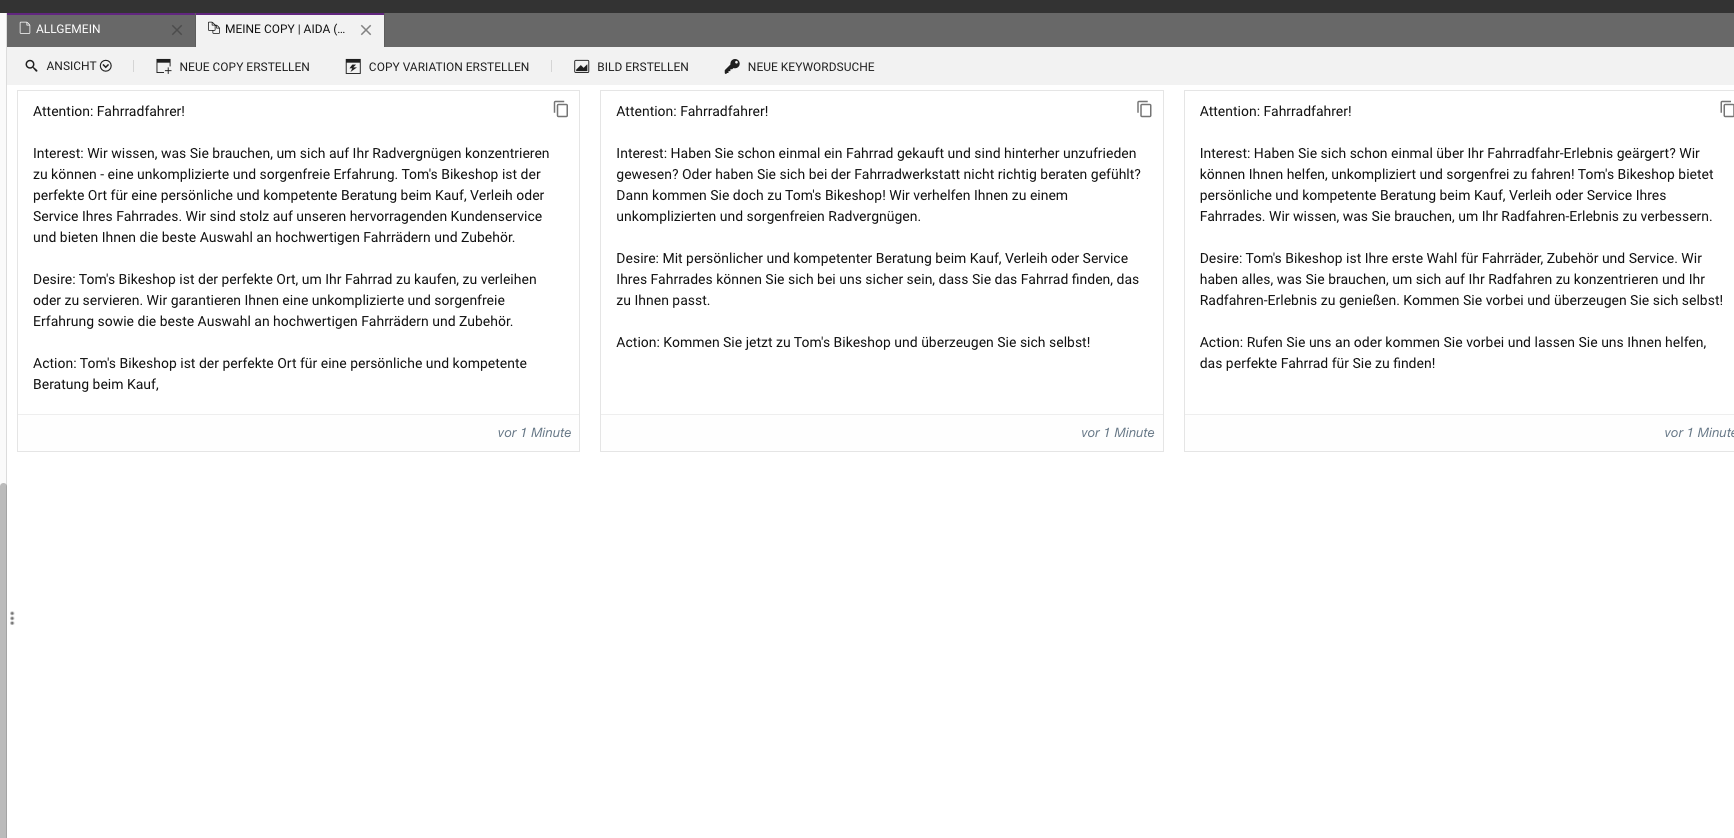Screen dimensions: 1734x838
Task: Click the Interest paragraph in the middle card
Action: [x=878, y=184]
